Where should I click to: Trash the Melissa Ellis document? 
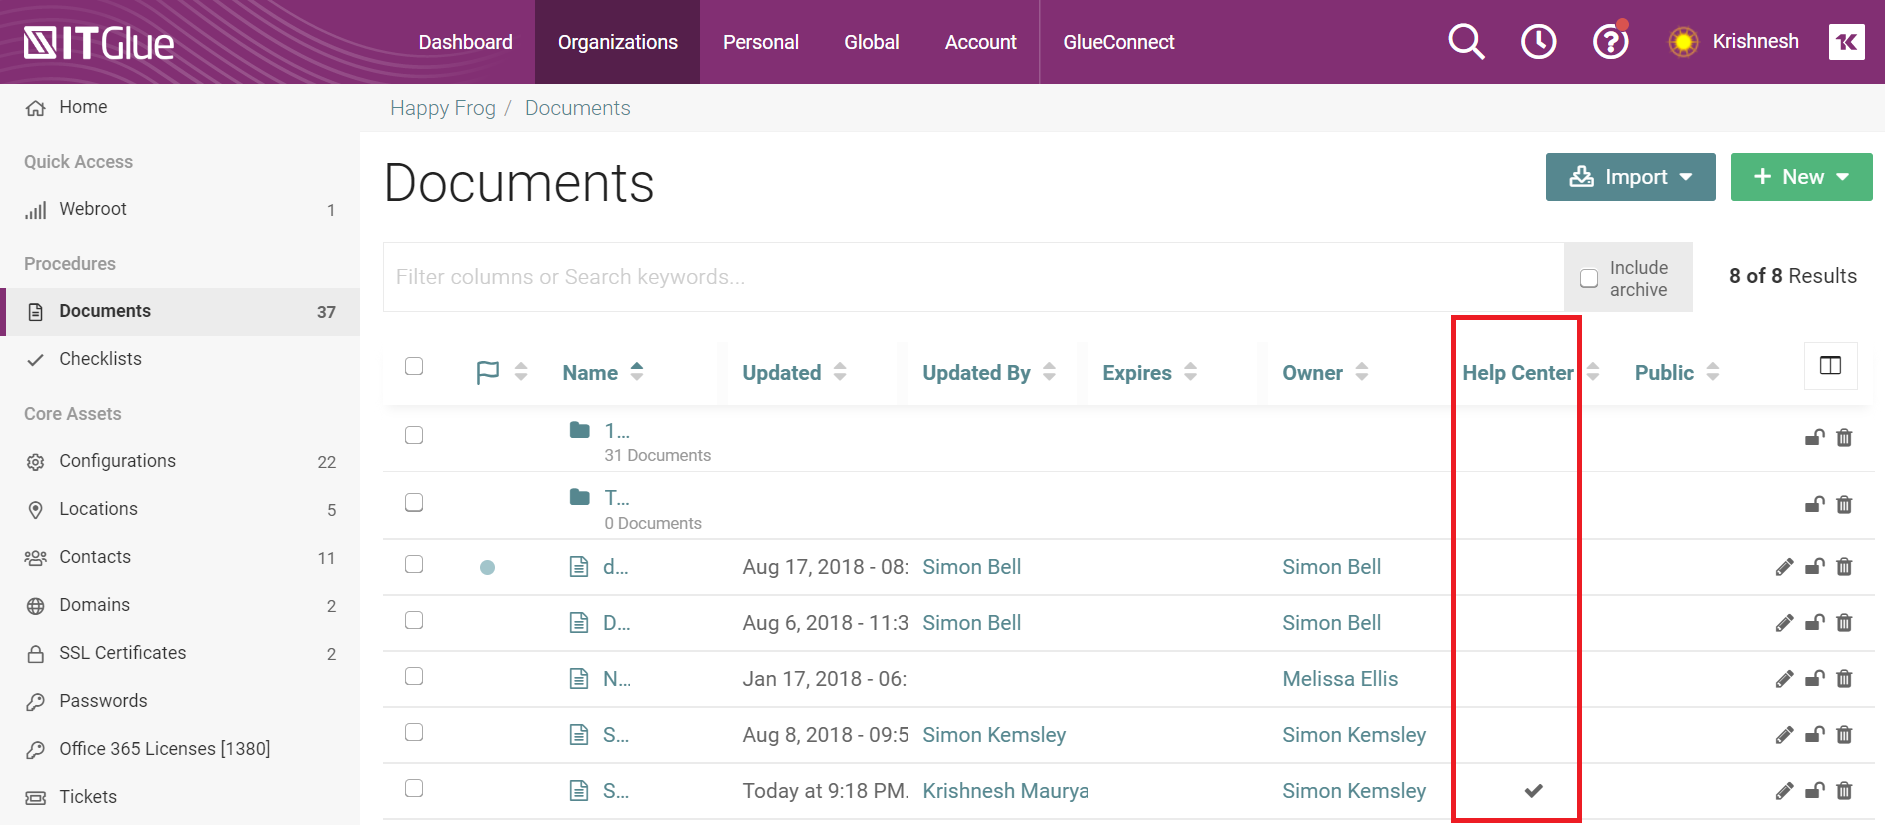point(1844,679)
